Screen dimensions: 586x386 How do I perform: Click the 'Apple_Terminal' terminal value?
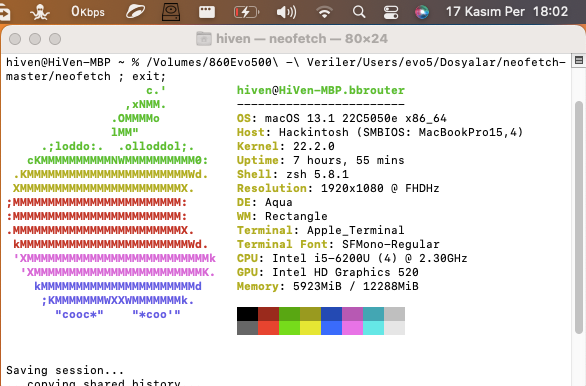click(x=356, y=230)
